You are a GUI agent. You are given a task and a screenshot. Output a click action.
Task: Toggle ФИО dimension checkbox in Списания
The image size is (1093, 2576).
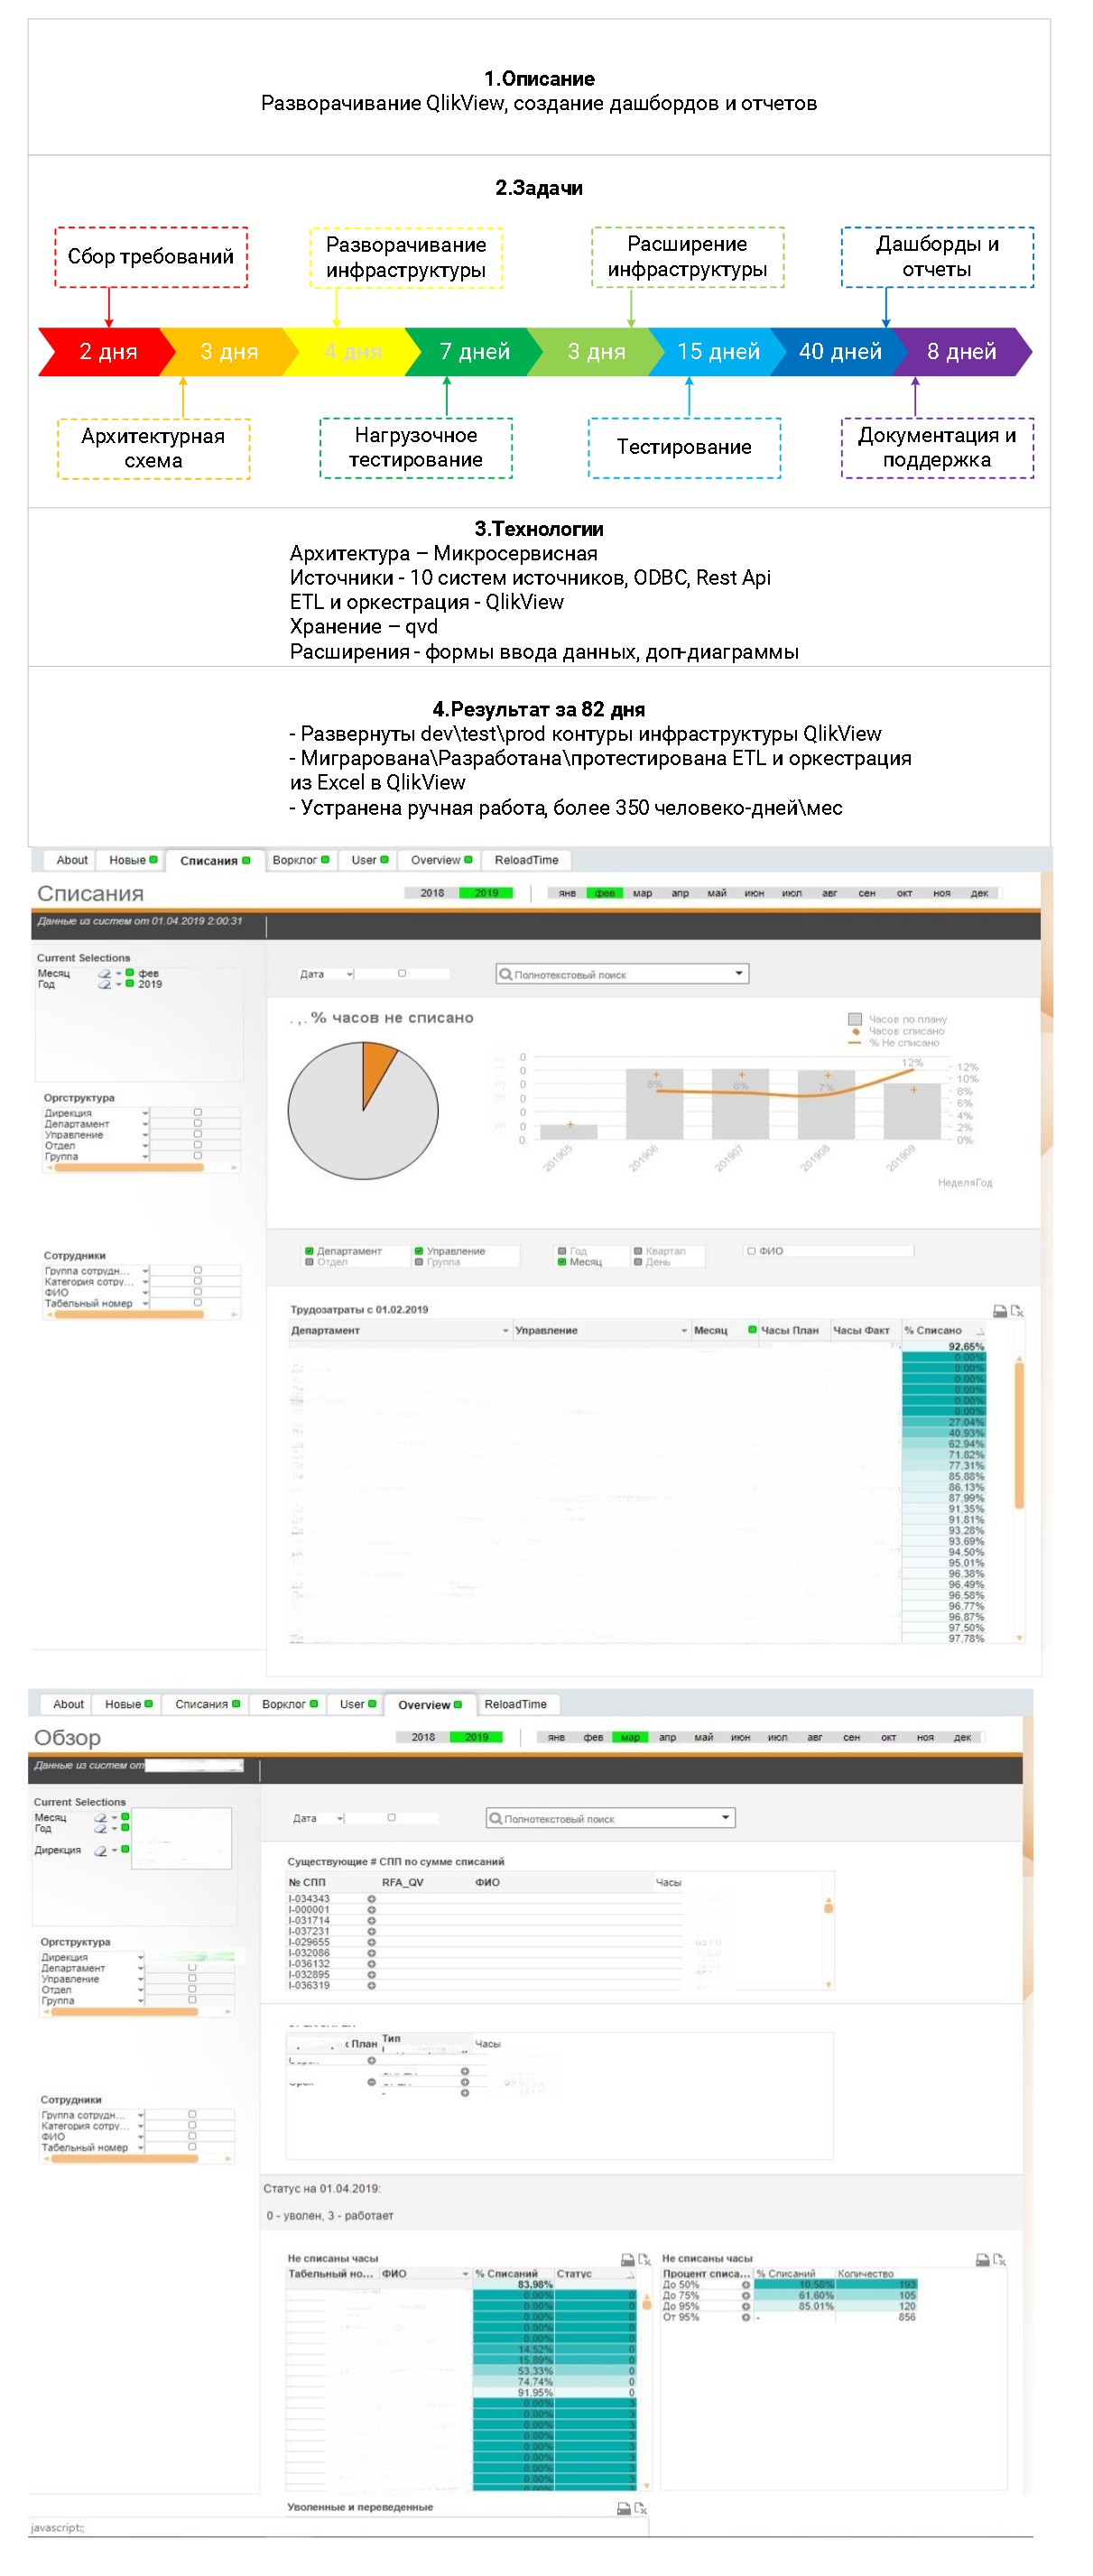(x=751, y=1251)
